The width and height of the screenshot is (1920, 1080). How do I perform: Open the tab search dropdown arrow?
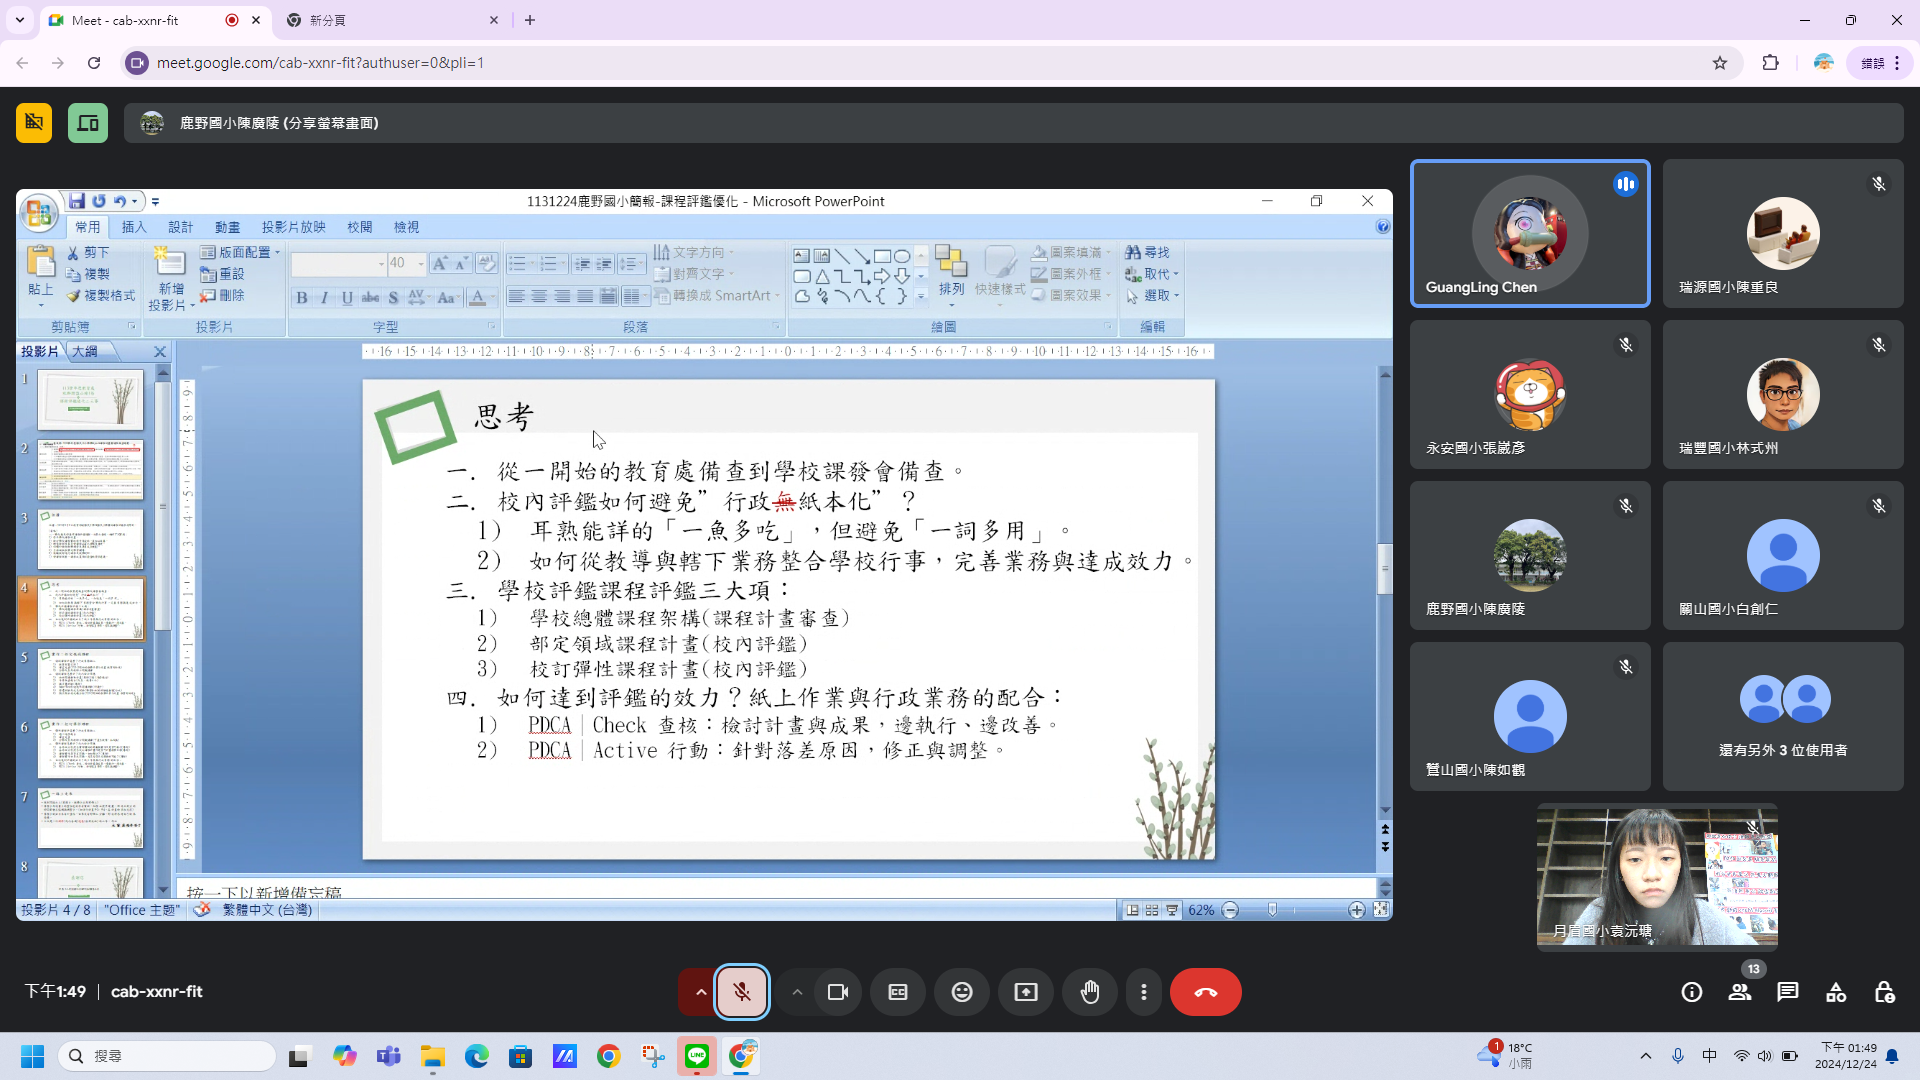(x=20, y=20)
